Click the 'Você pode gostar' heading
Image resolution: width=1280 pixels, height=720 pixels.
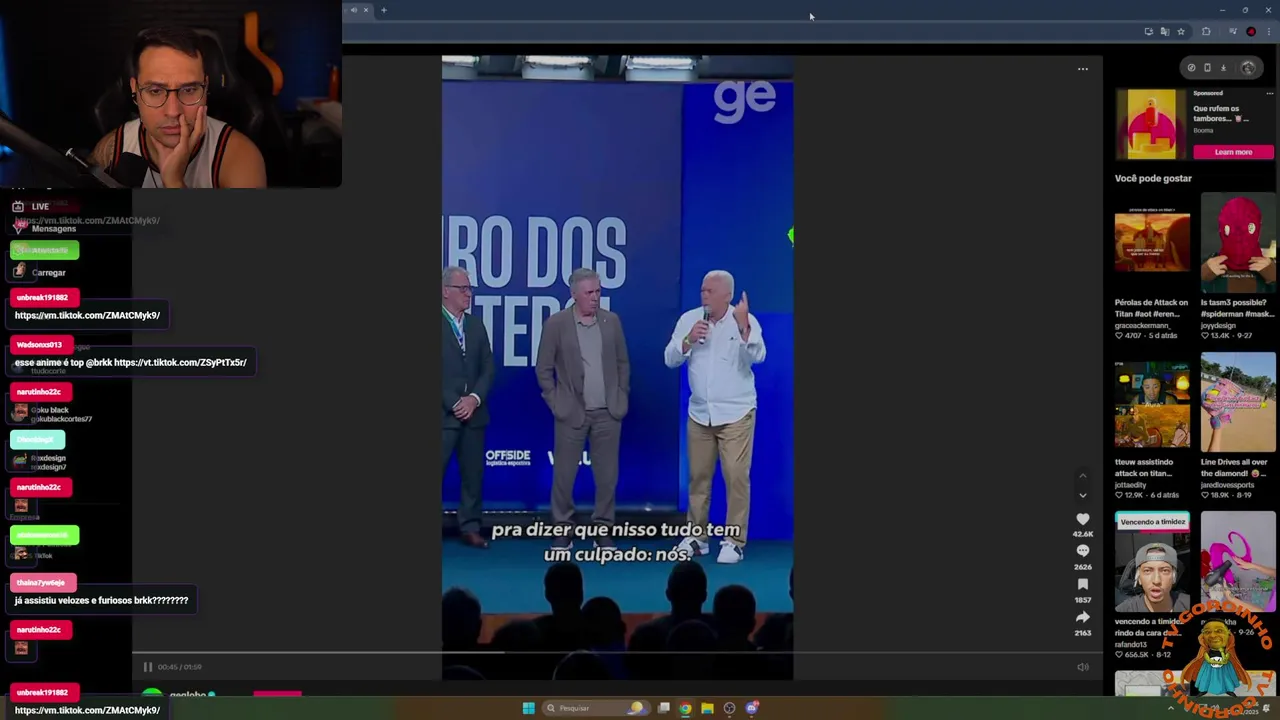1153,178
